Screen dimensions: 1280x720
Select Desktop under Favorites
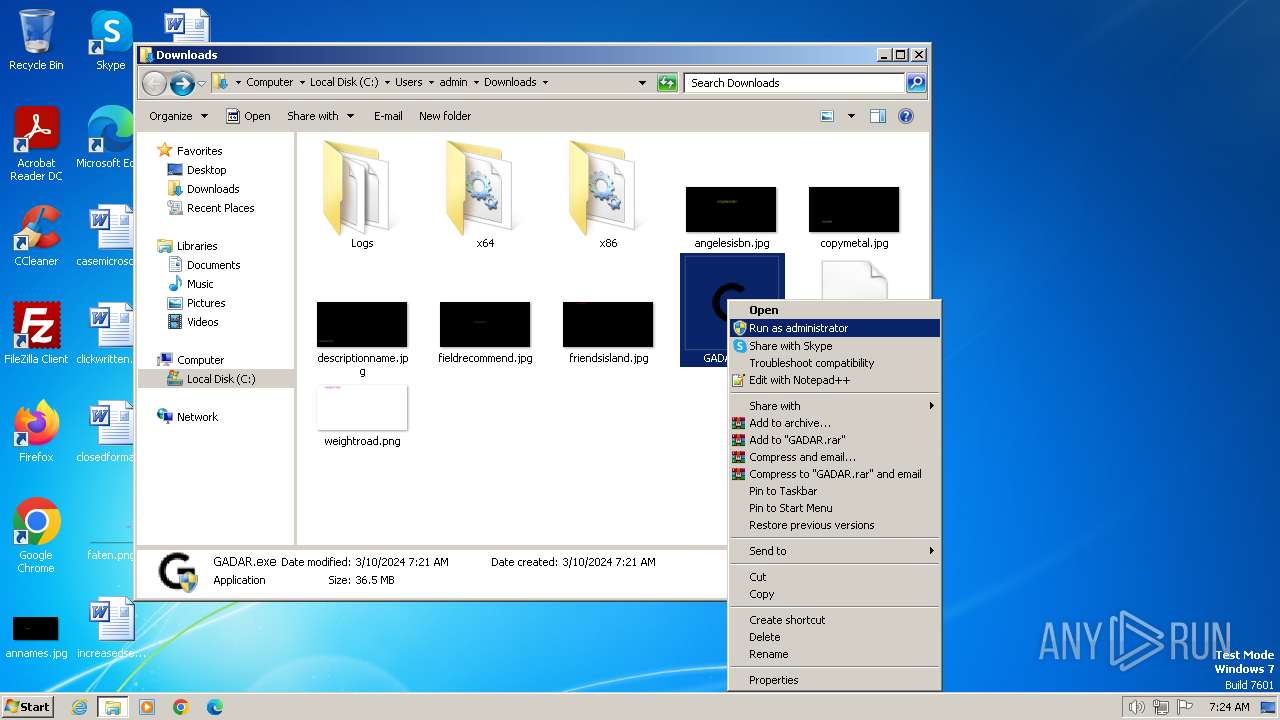click(206, 170)
